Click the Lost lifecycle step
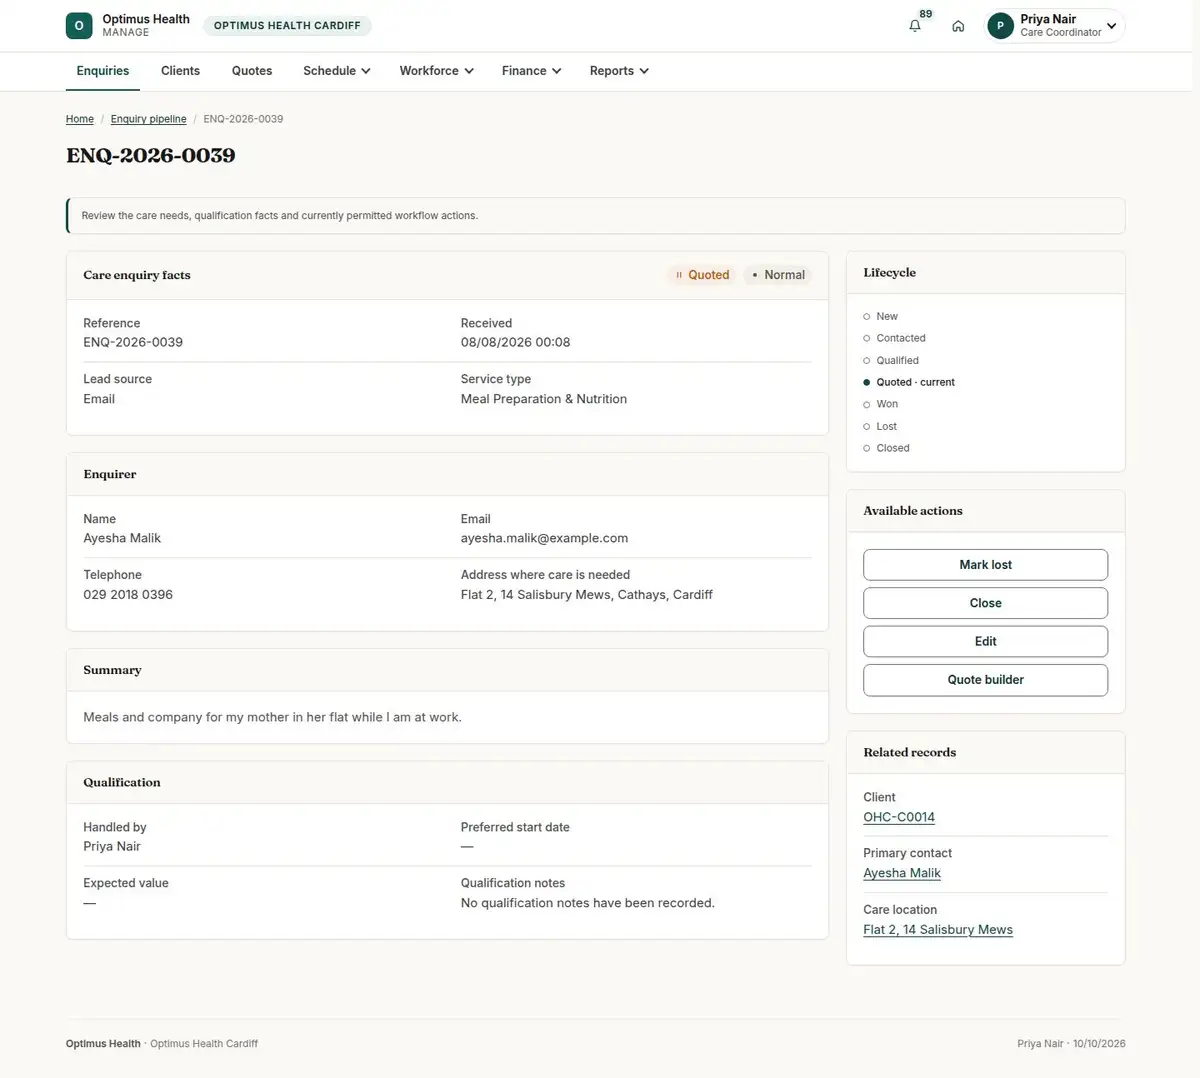 (x=880, y=426)
